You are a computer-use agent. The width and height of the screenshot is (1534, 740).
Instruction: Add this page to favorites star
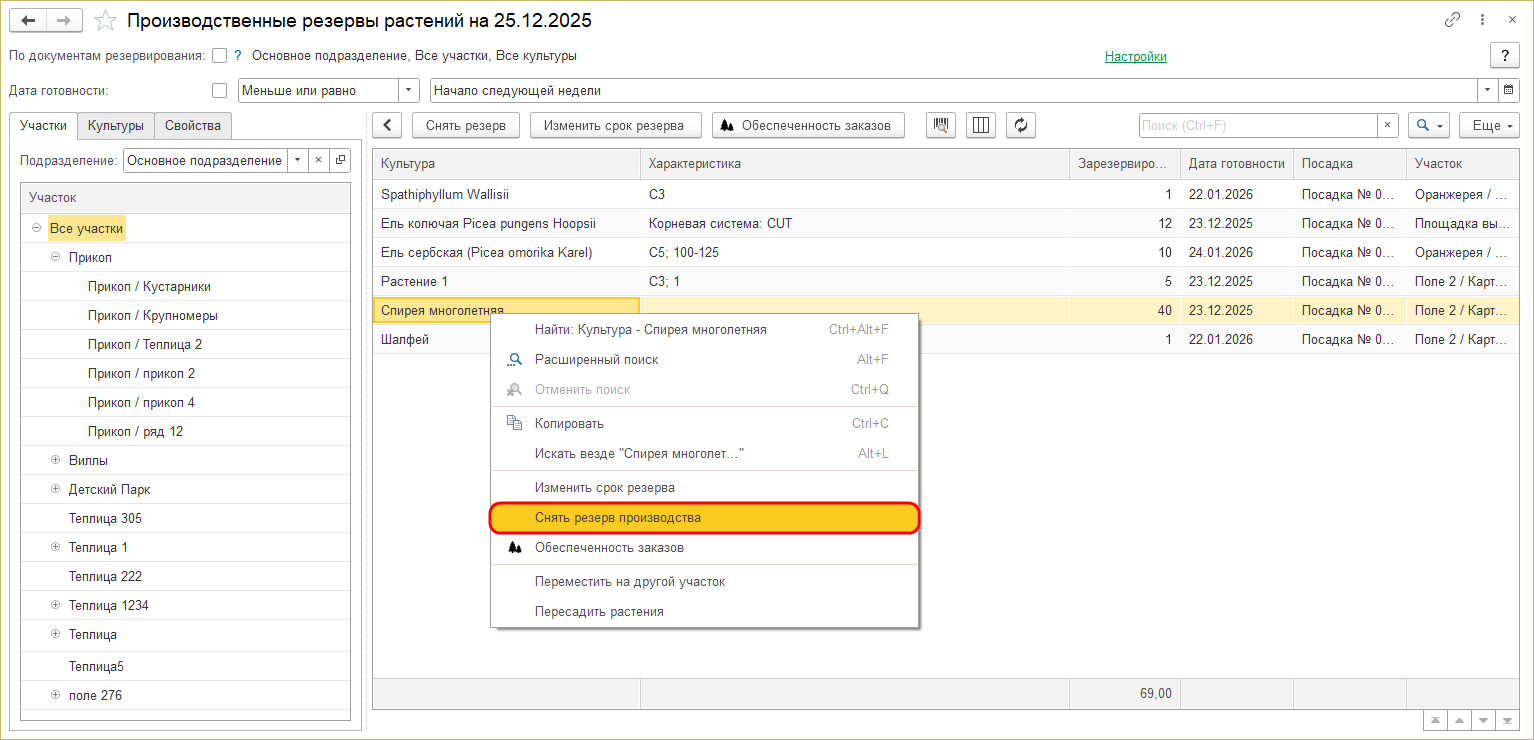(x=104, y=21)
